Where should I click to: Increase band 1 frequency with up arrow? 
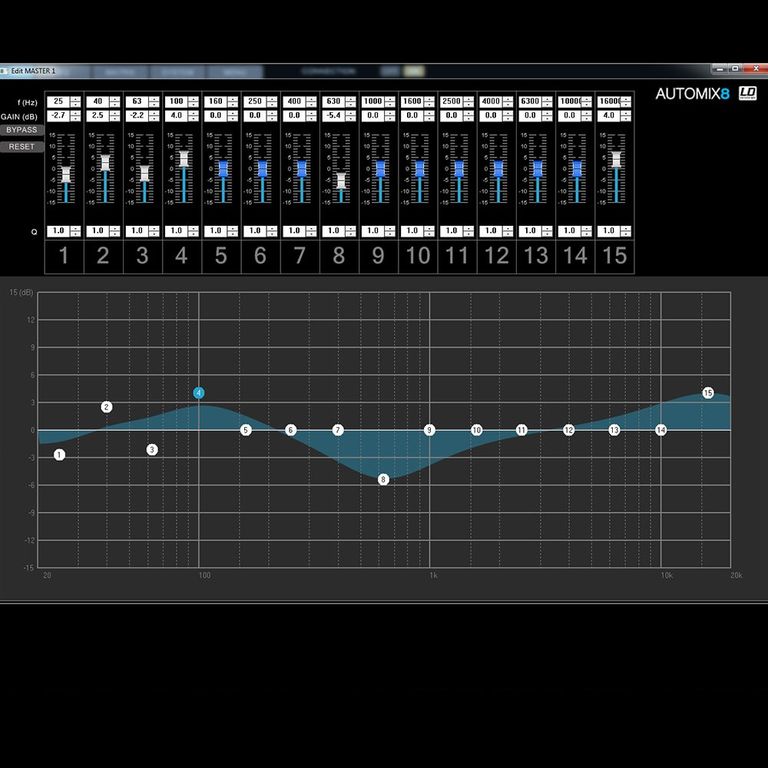[x=76, y=99]
